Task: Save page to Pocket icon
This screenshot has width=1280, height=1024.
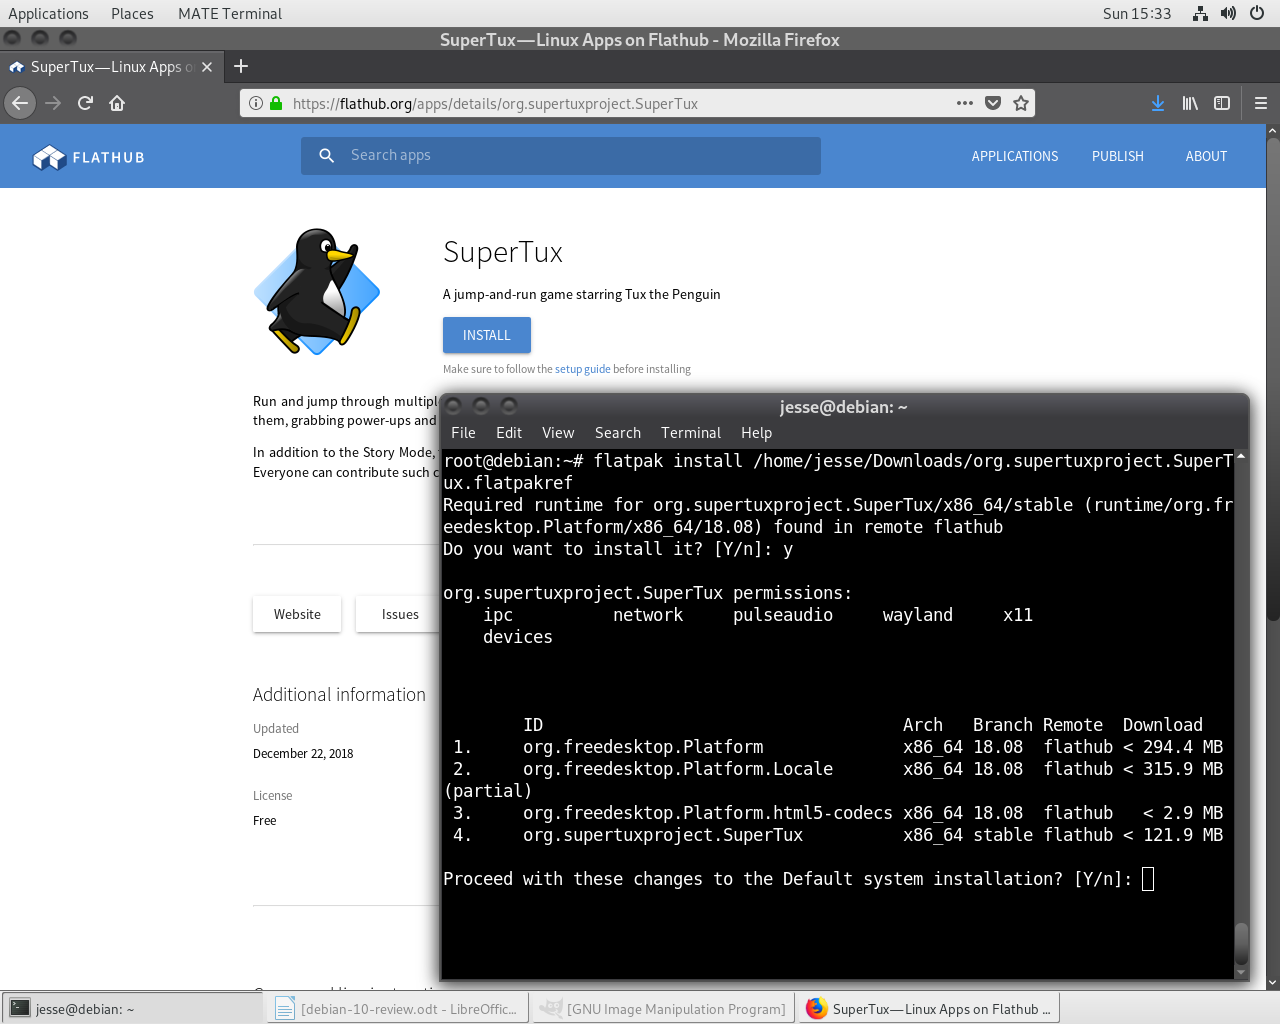Action: point(993,103)
